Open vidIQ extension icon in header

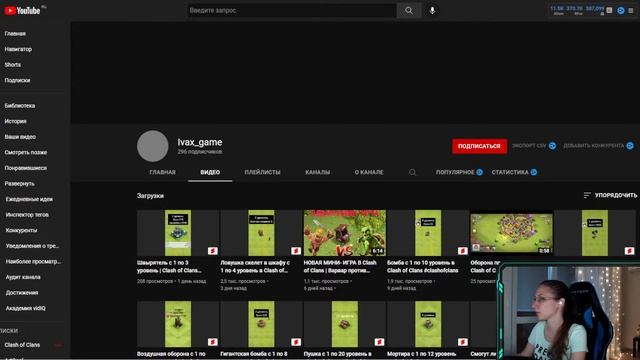[x=620, y=11]
